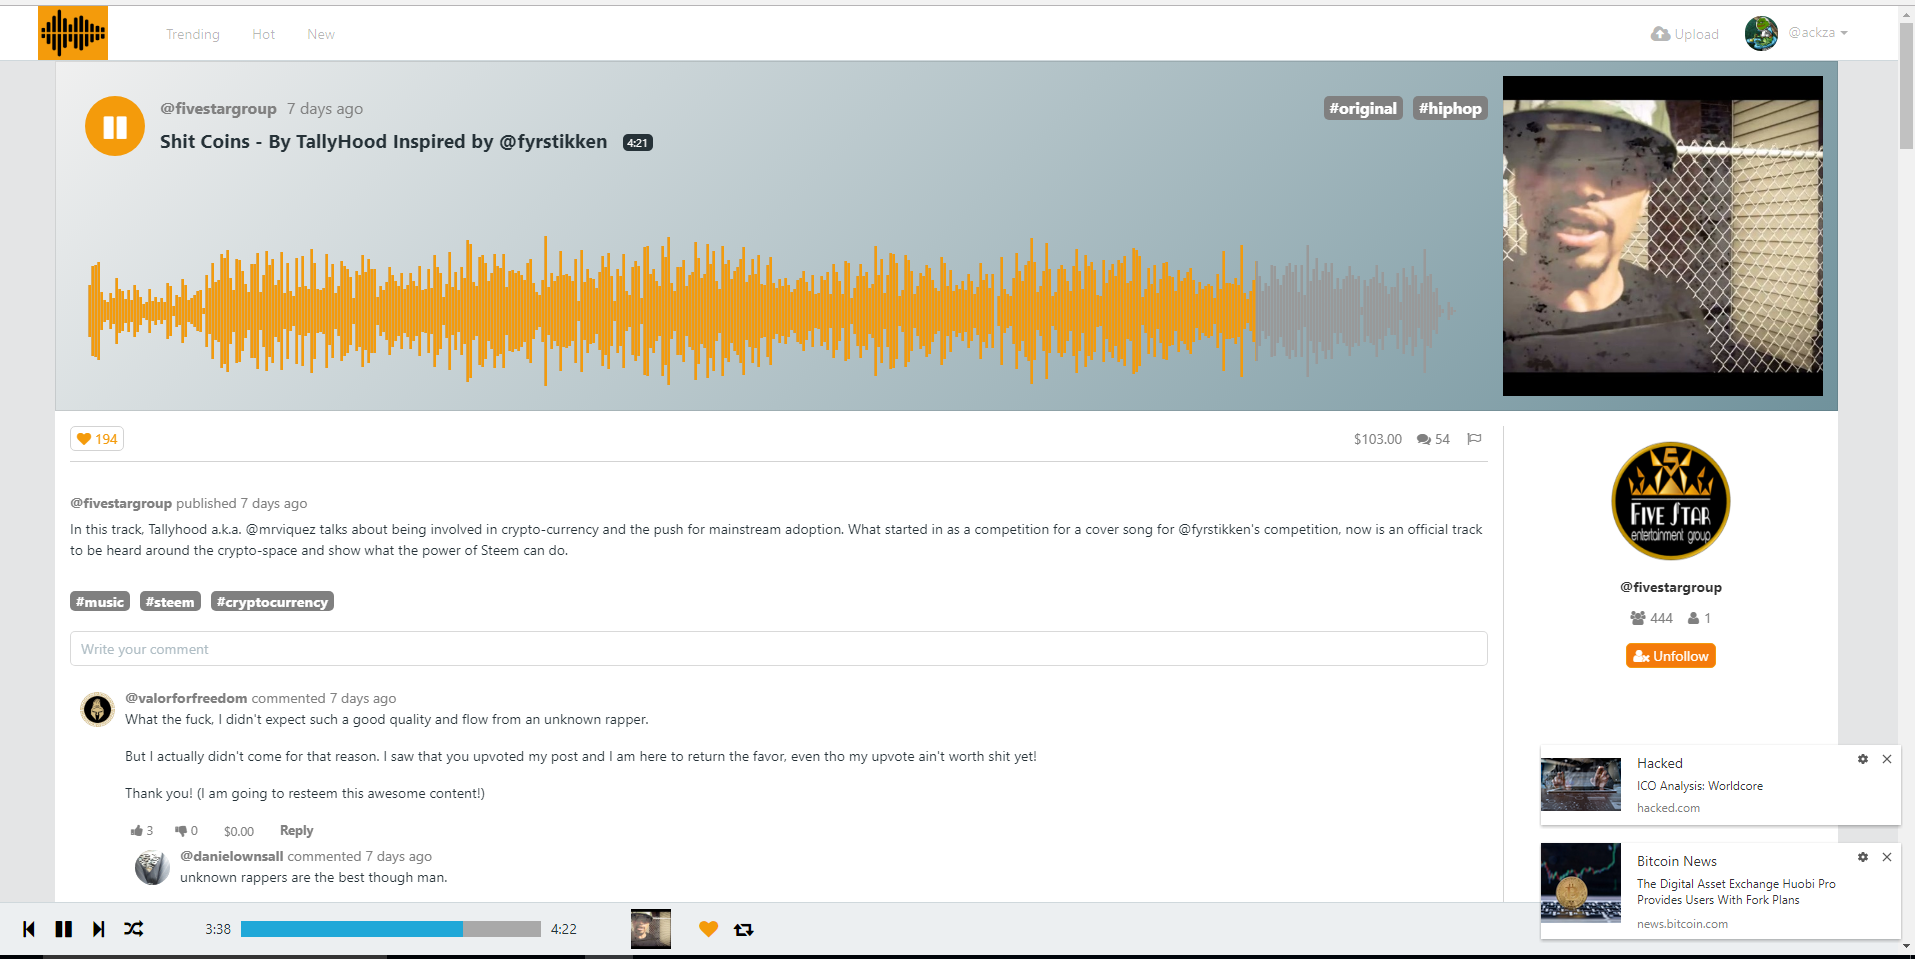Image resolution: width=1915 pixels, height=959 pixels.
Task: Open the Trending tab
Action: (x=193, y=34)
